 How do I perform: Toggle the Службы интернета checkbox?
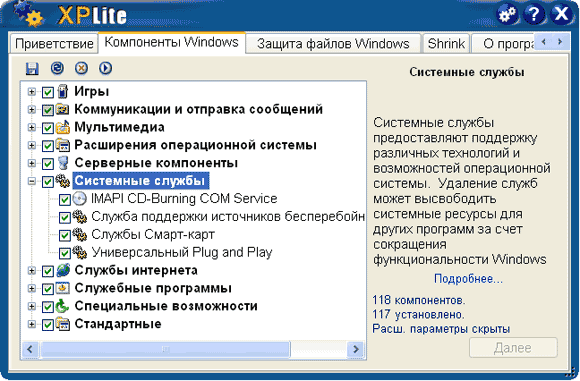coord(48,271)
